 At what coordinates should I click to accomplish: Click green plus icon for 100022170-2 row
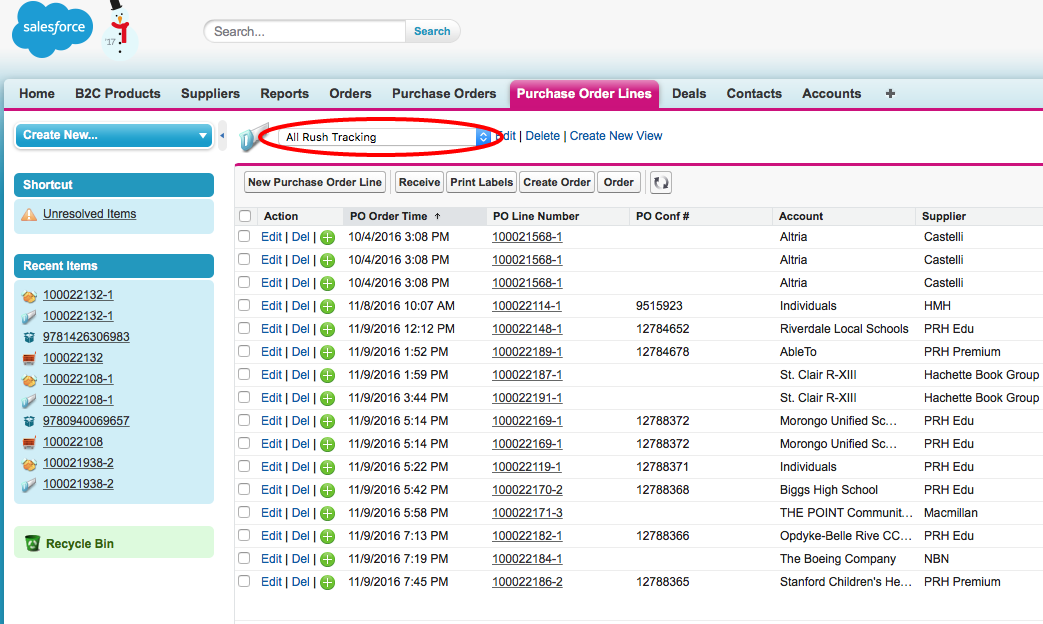pos(327,491)
